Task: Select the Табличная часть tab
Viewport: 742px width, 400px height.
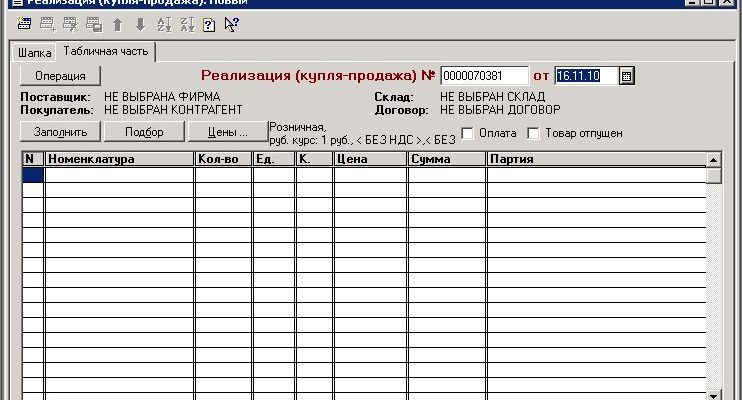Action: 104,50
